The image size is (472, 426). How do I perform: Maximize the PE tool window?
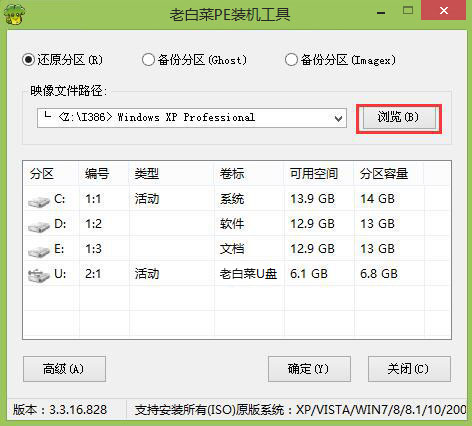408,11
